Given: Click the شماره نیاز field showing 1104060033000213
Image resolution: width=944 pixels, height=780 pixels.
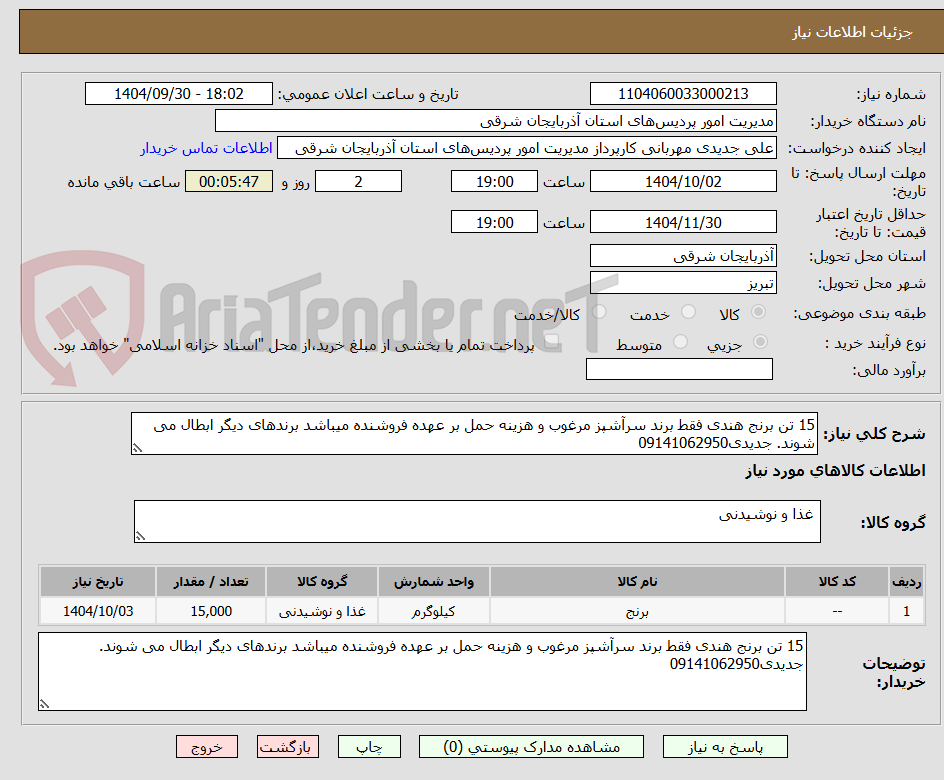Looking at the screenshot, I should coord(685,93).
